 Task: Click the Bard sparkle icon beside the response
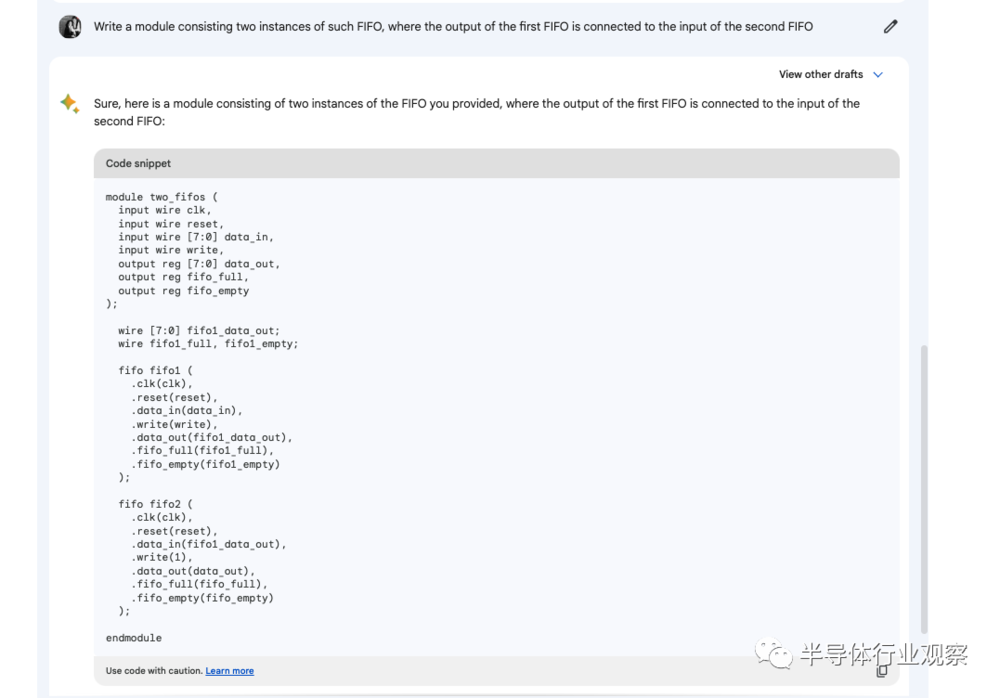tap(70, 104)
